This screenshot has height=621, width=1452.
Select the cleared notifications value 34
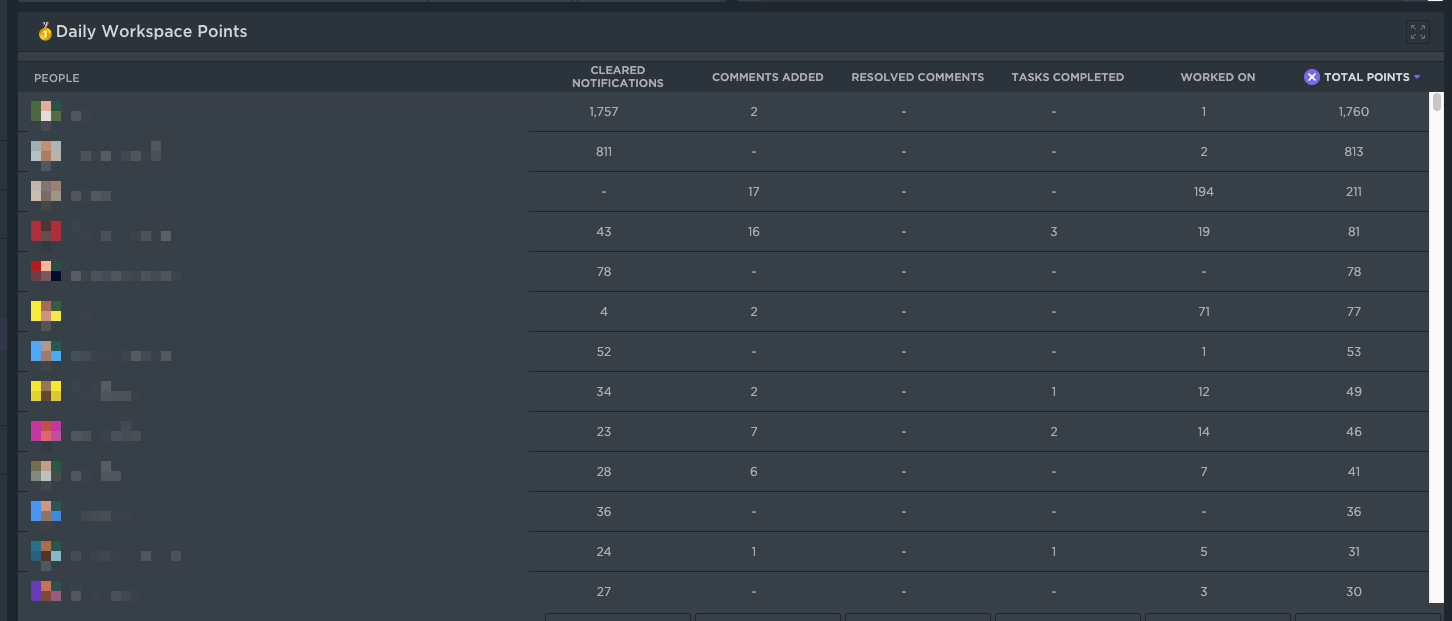point(604,392)
